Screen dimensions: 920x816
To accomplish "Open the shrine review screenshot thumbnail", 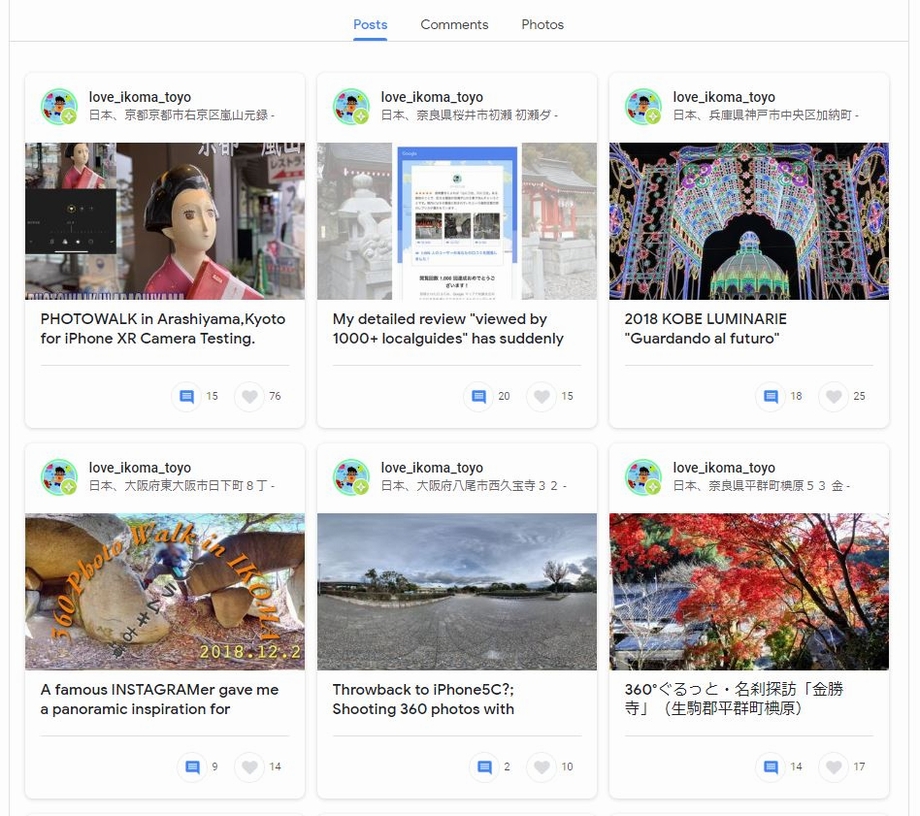I will tap(457, 221).
